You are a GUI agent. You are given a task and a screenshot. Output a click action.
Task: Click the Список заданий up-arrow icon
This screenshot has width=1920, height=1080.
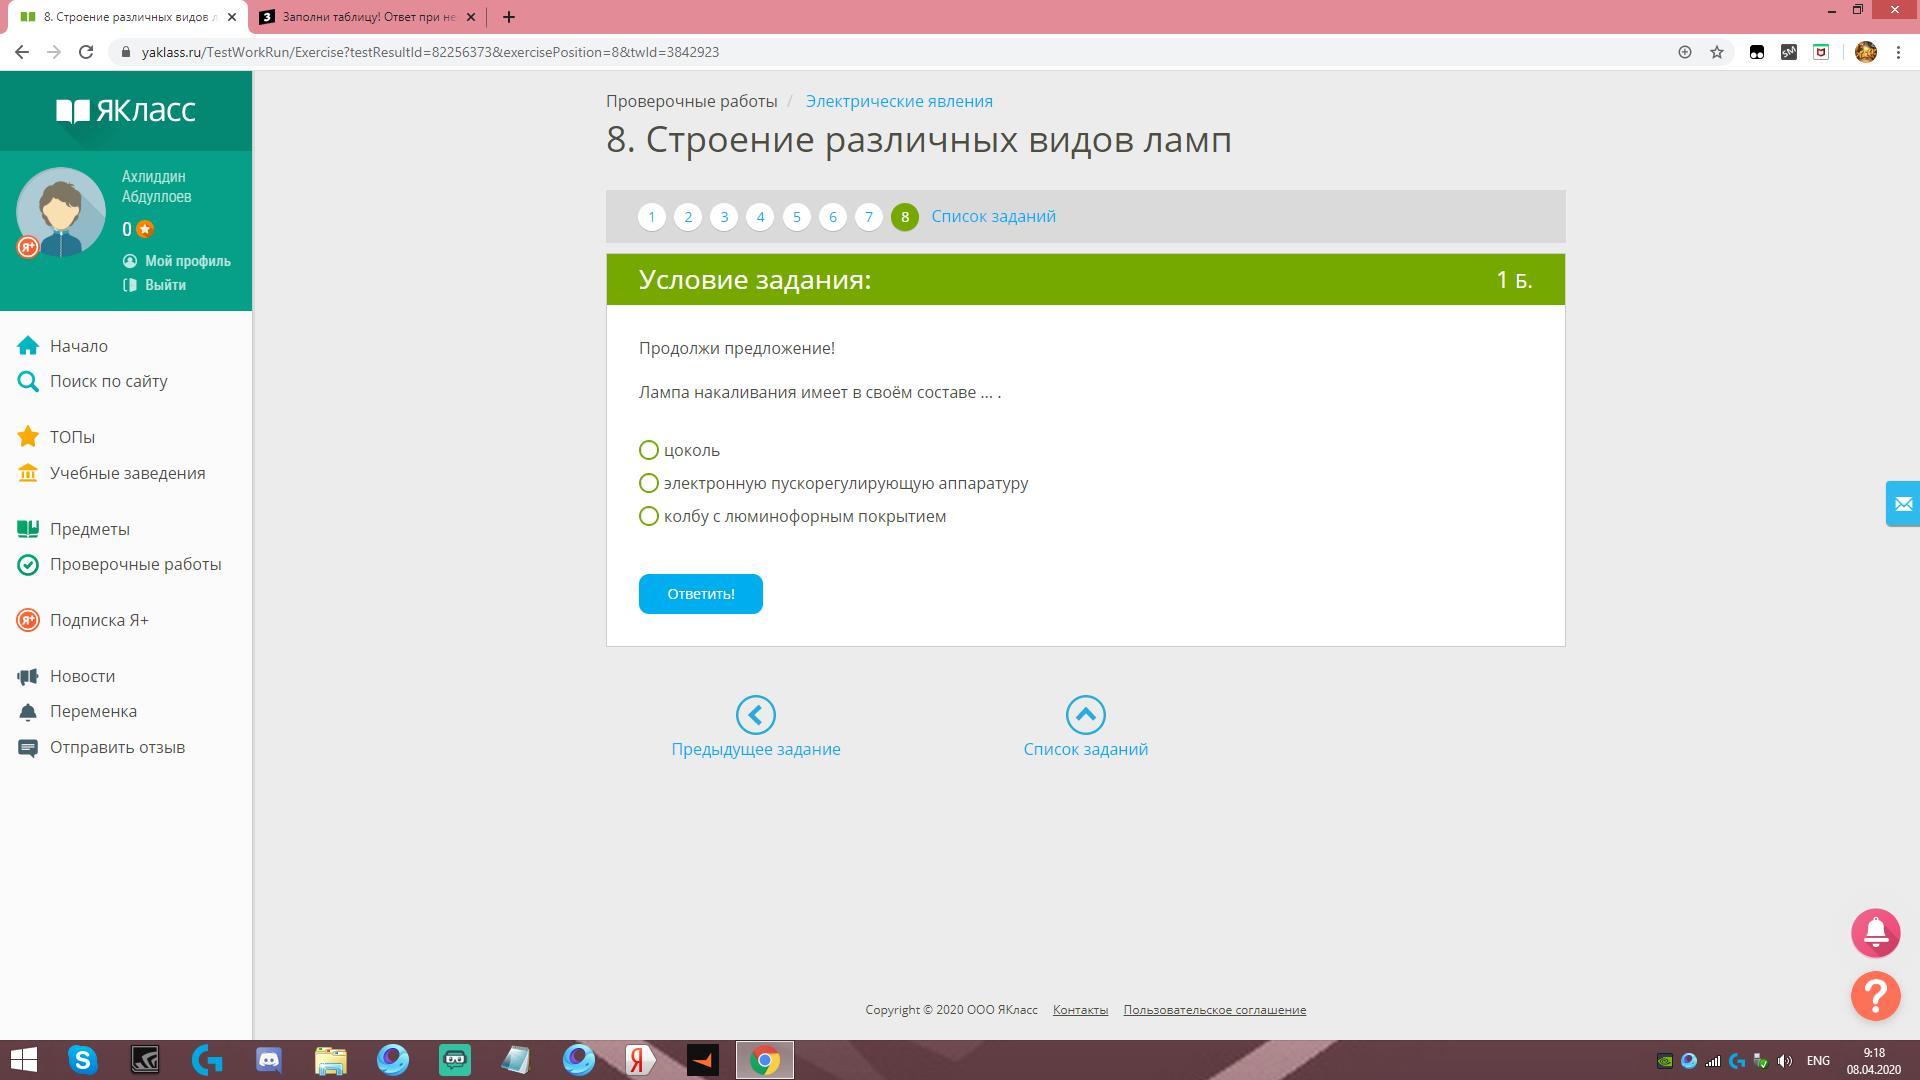click(x=1085, y=715)
